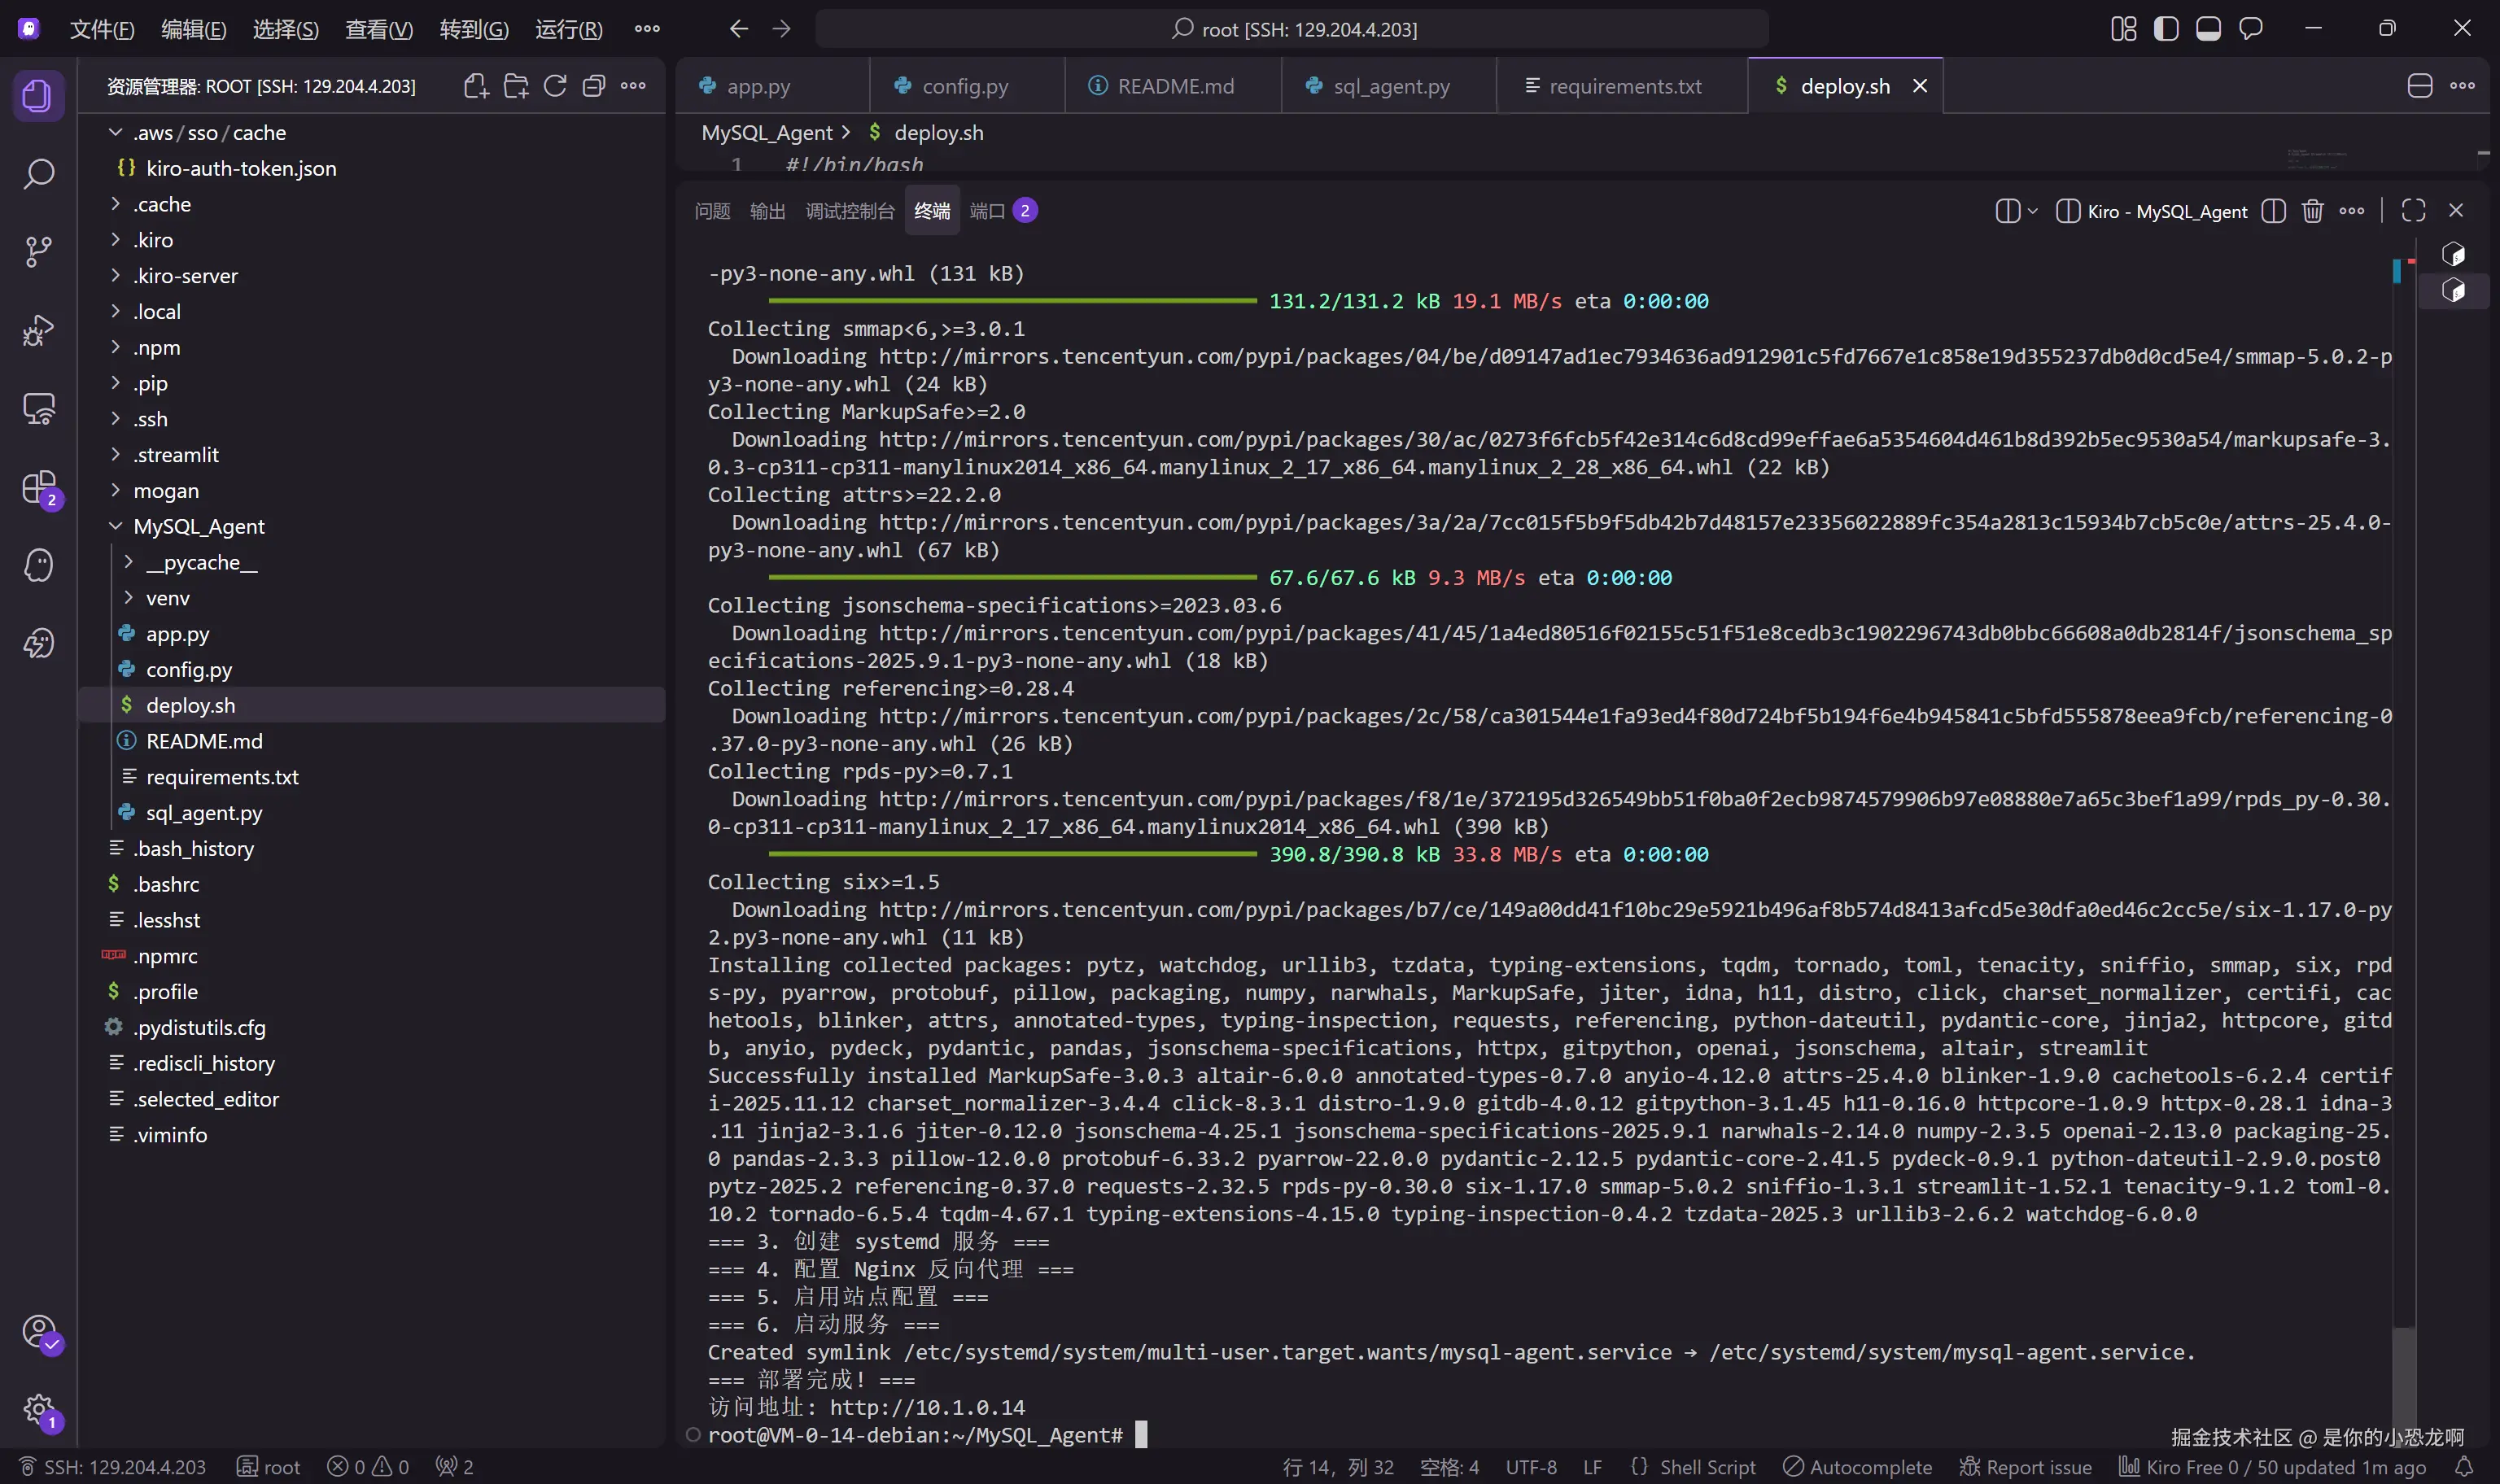Open the 运行(R) menu
The image size is (2500, 1484).
[x=568, y=29]
